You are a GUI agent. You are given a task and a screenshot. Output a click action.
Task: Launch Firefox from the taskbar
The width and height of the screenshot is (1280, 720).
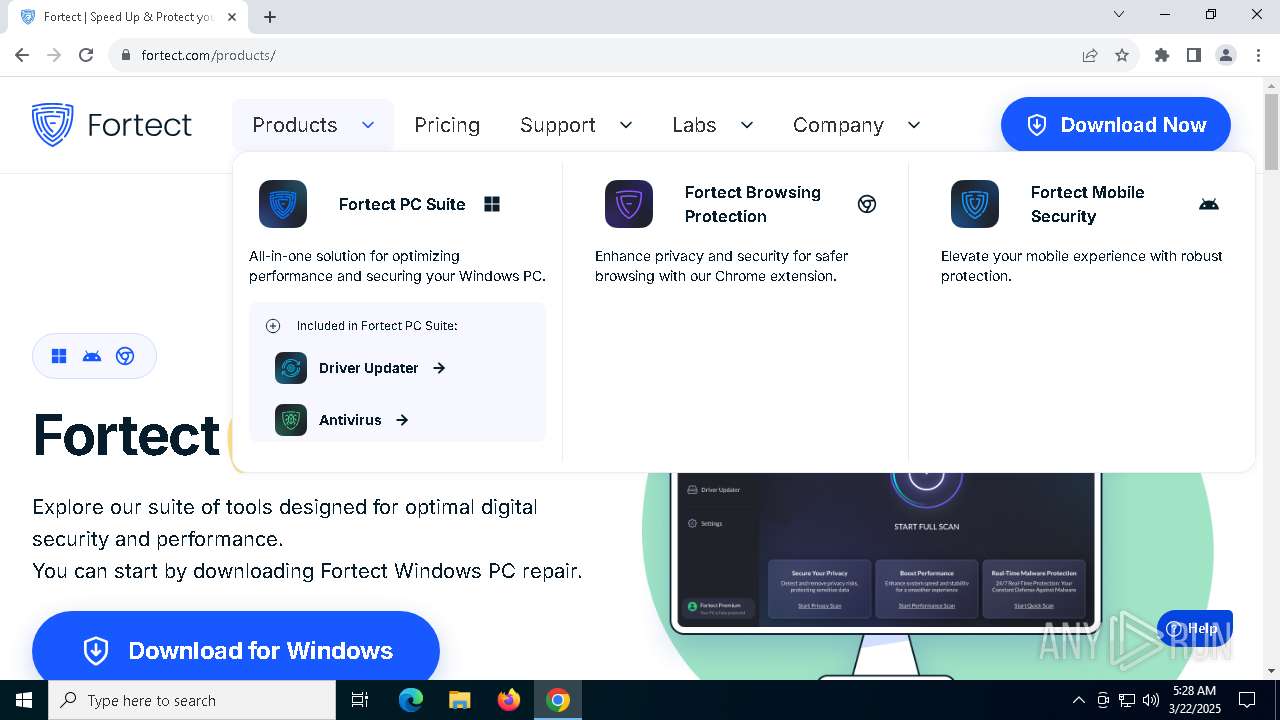509,700
